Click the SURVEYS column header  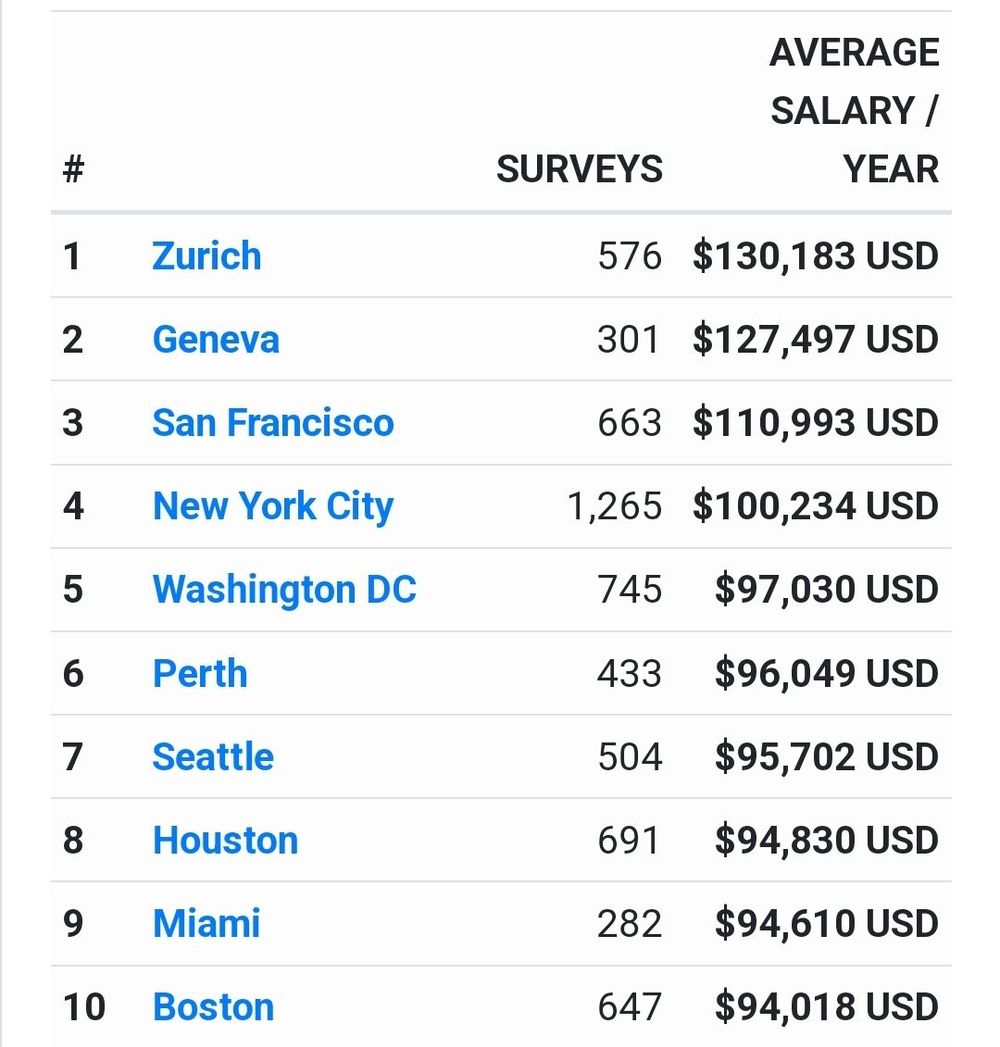pyautogui.click(x=579, y=169)
